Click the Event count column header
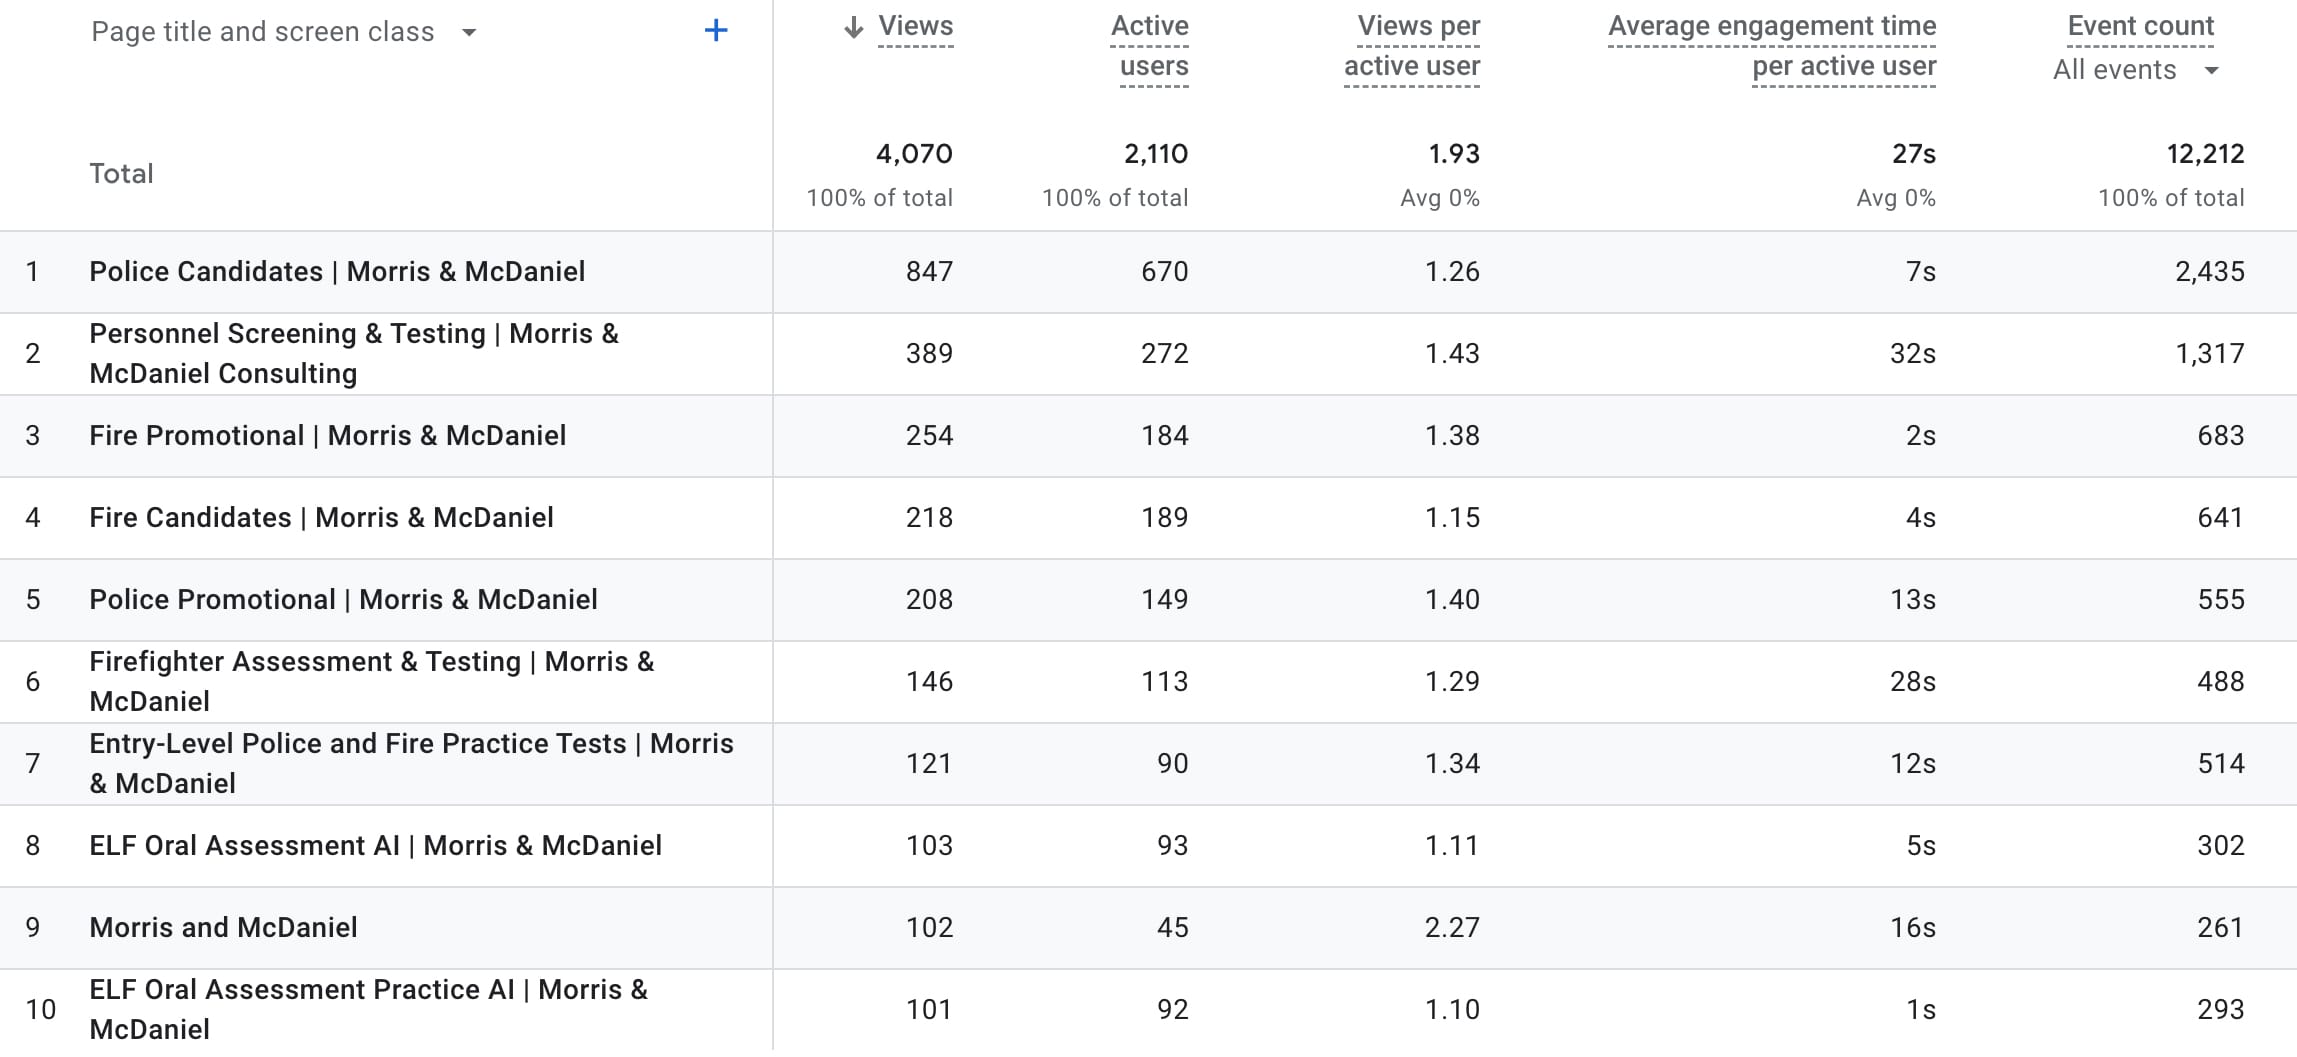 (2140, 26)
